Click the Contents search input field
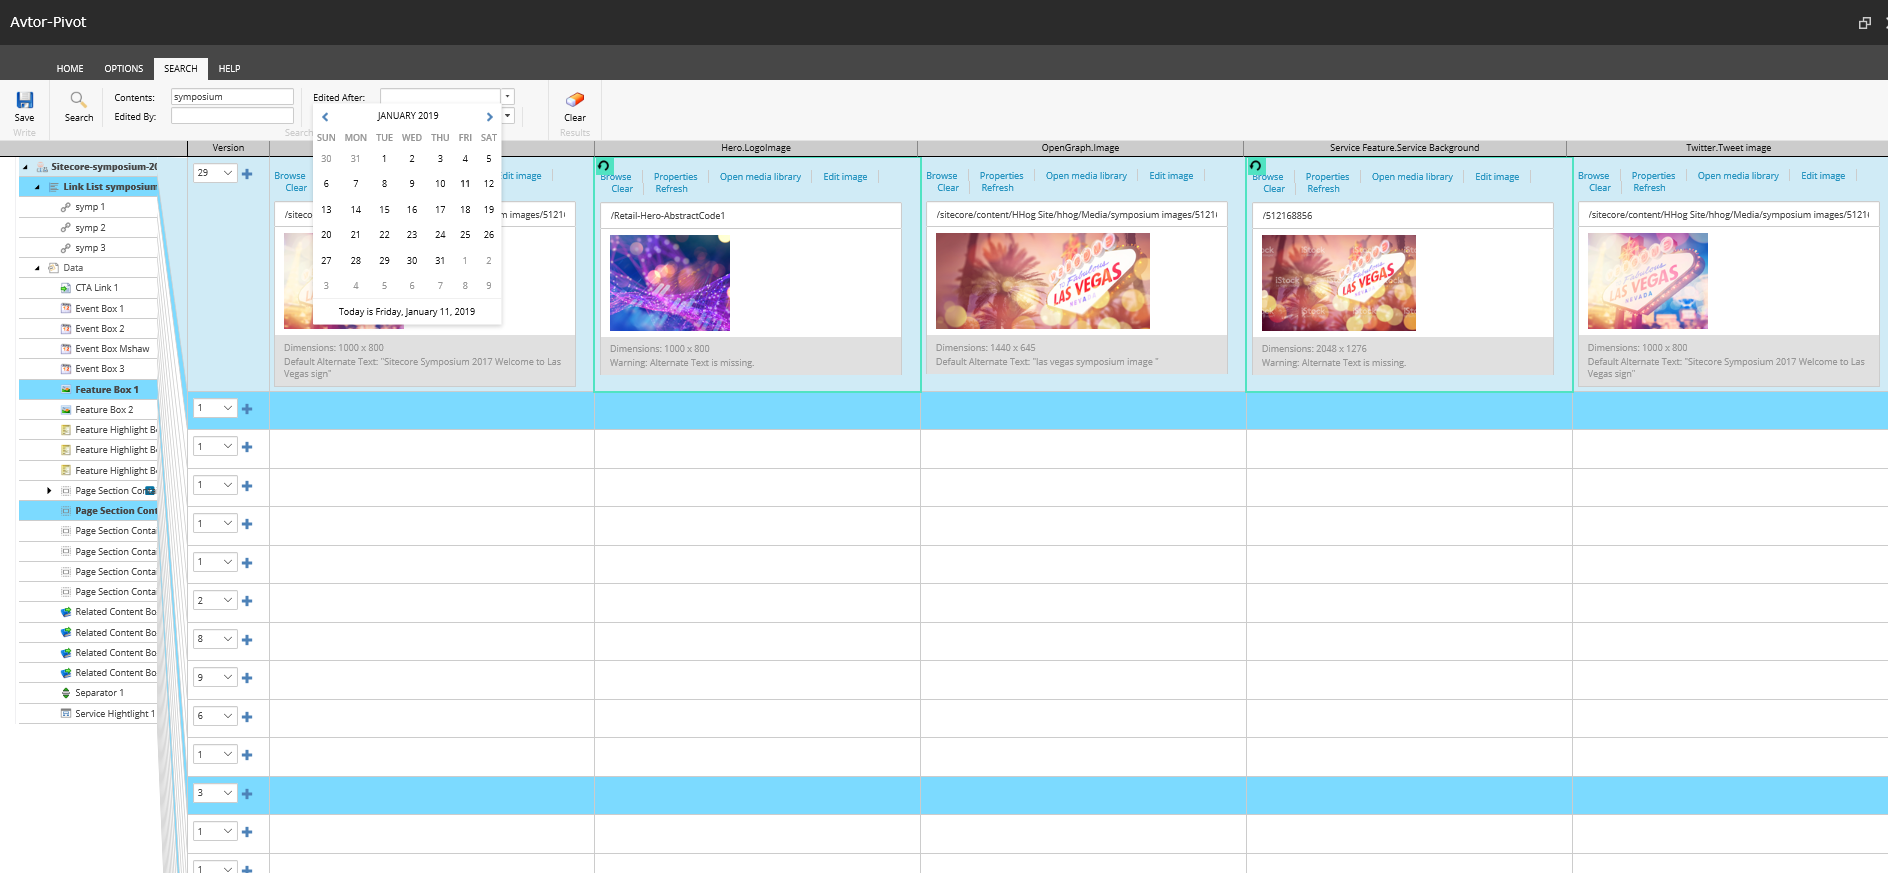The width and height of the screenshot is (1888, 873). point(232,97)
